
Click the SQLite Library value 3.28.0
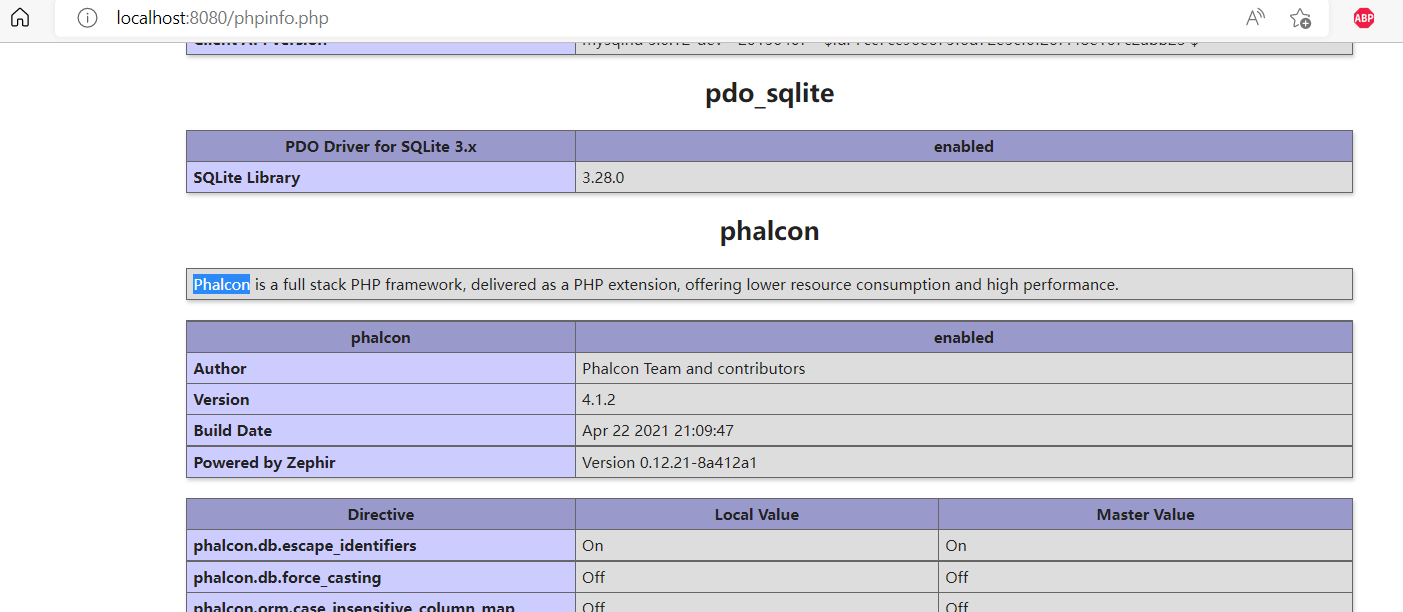click(603, 178)
